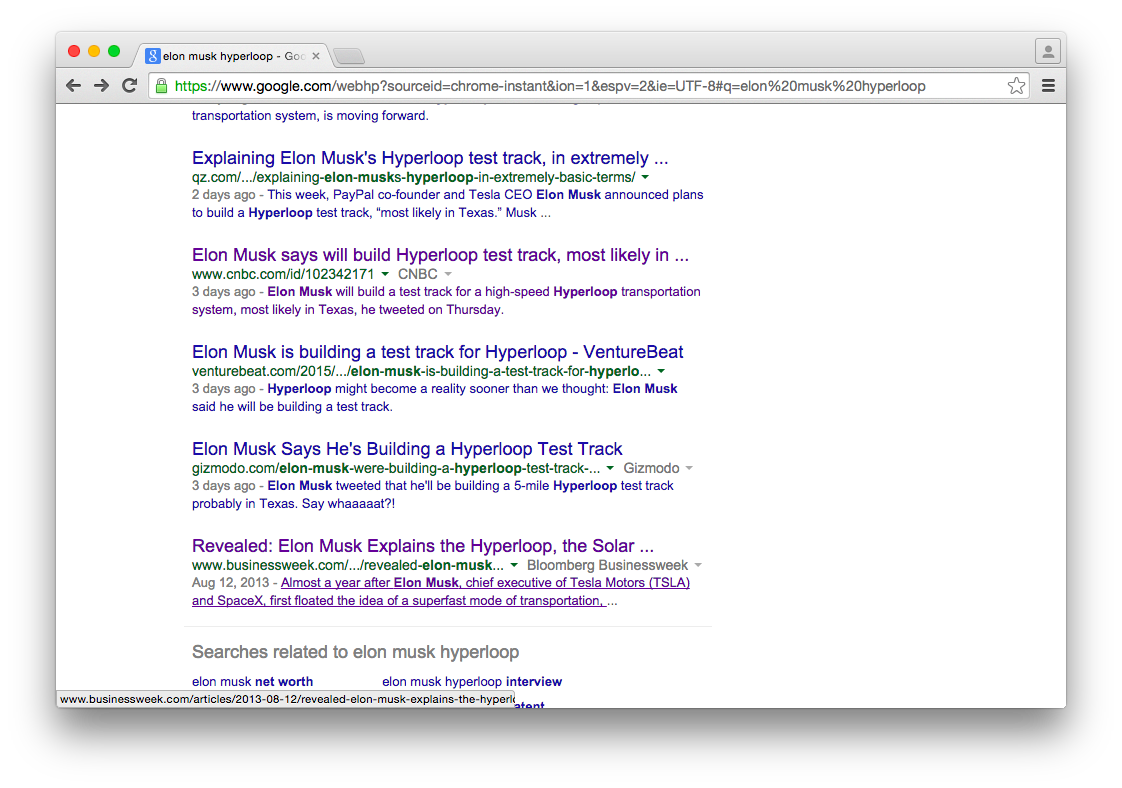
Task: Click the underlined Businessweek snippet beginning 'Almost a year after'
Action: [441, 591]
